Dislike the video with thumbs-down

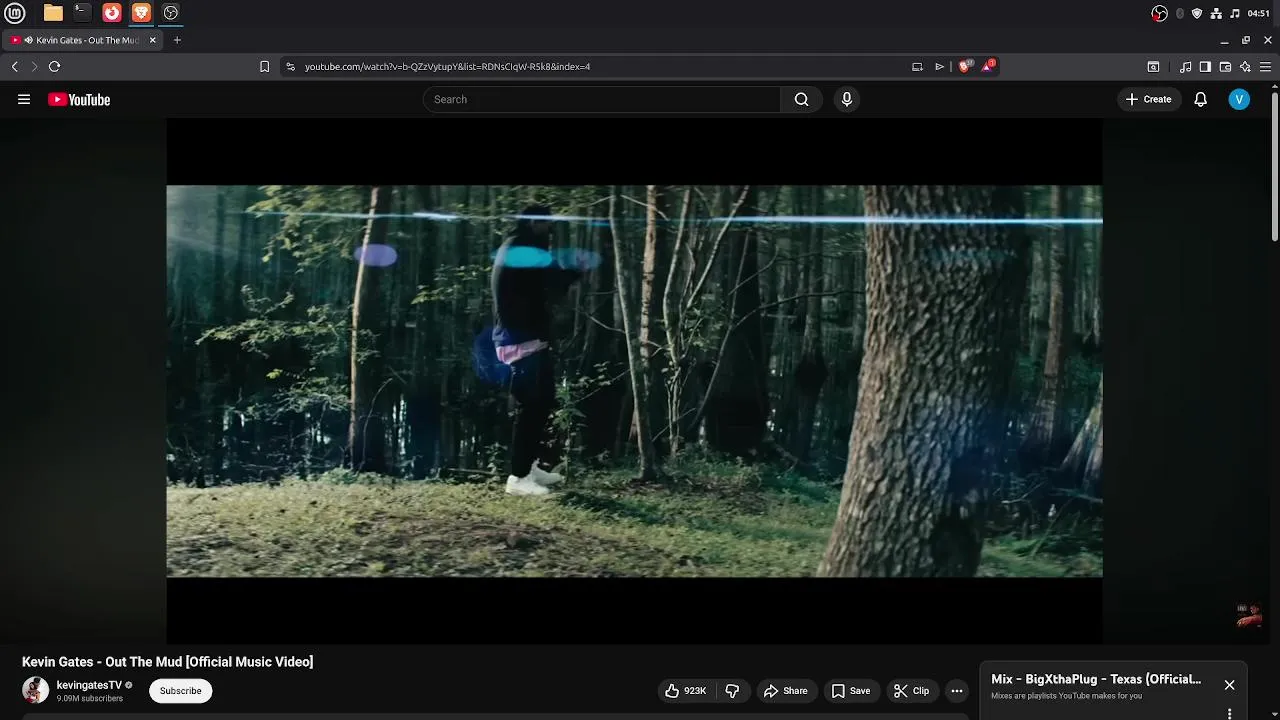732,691
